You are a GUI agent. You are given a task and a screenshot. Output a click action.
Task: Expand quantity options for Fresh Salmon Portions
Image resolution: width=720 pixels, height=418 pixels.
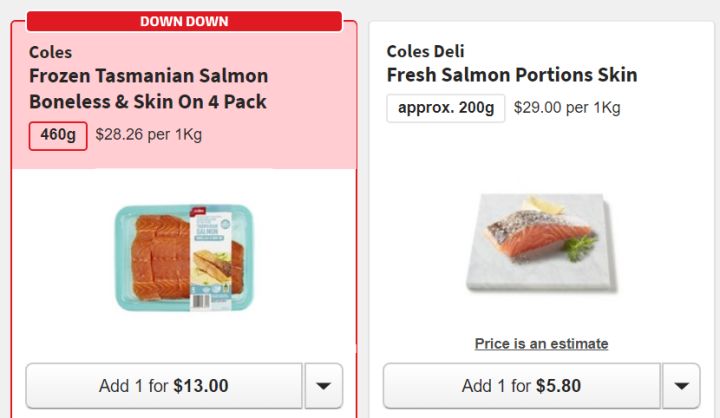click(x=681, y=386)
